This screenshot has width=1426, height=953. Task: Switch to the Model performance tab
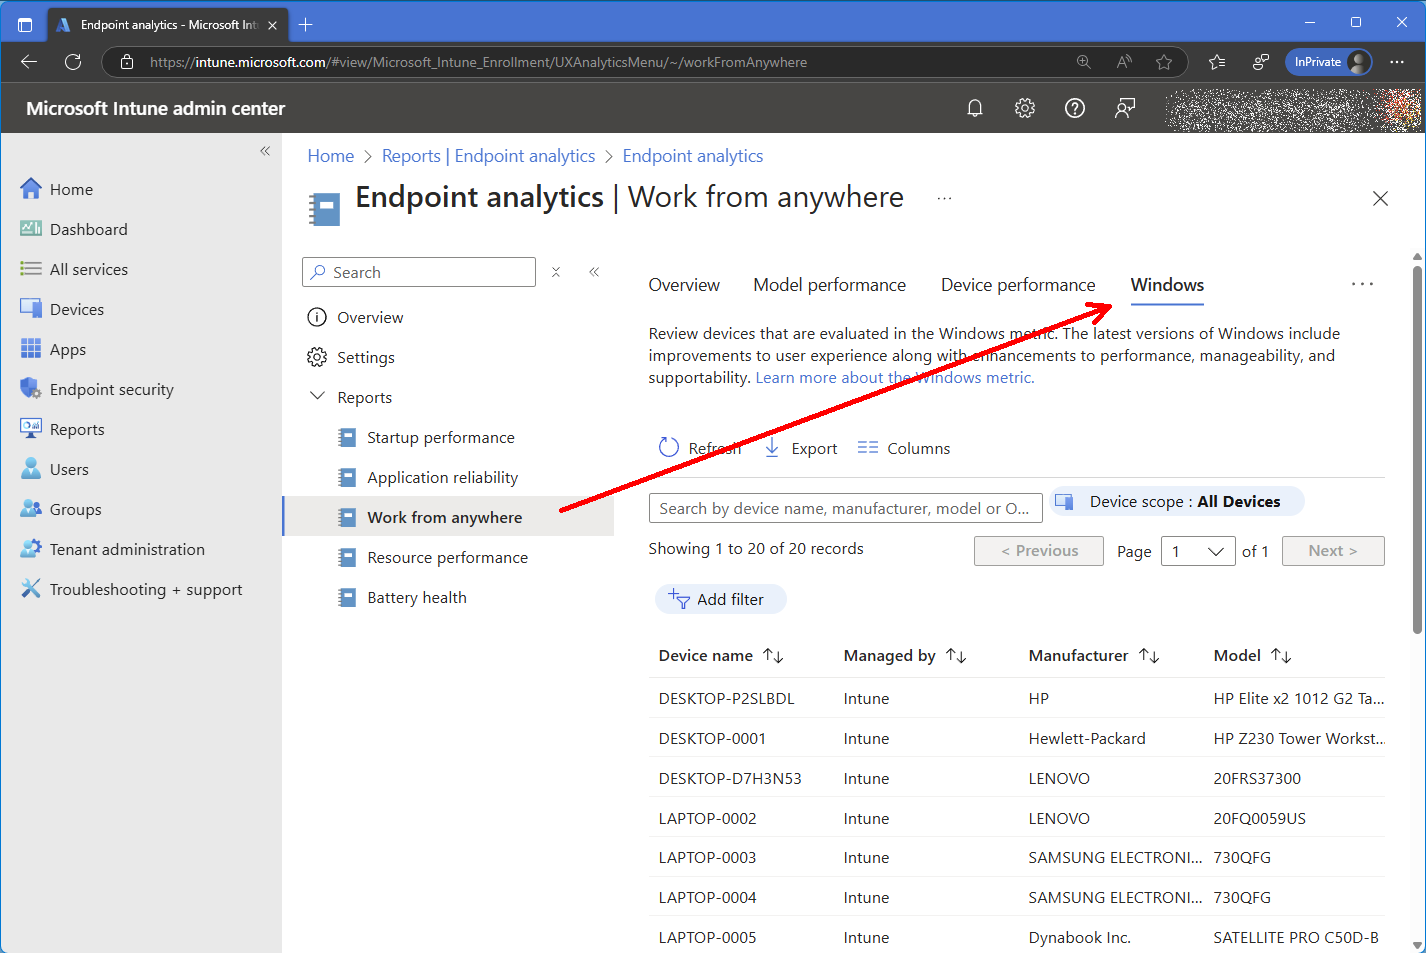point(829,285)
